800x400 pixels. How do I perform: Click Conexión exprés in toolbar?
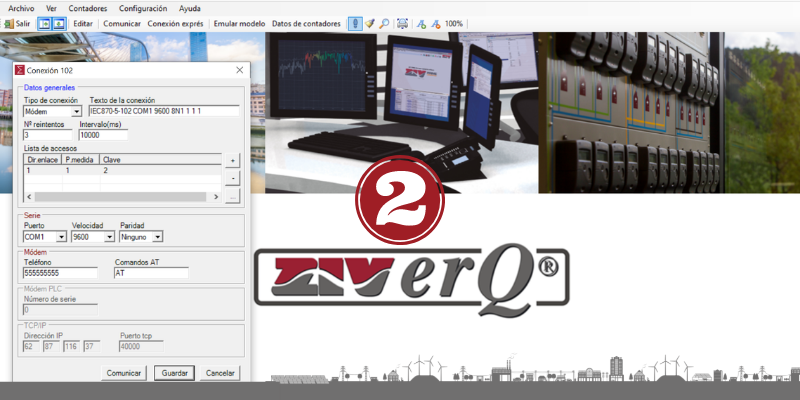(x=176, y=23)
